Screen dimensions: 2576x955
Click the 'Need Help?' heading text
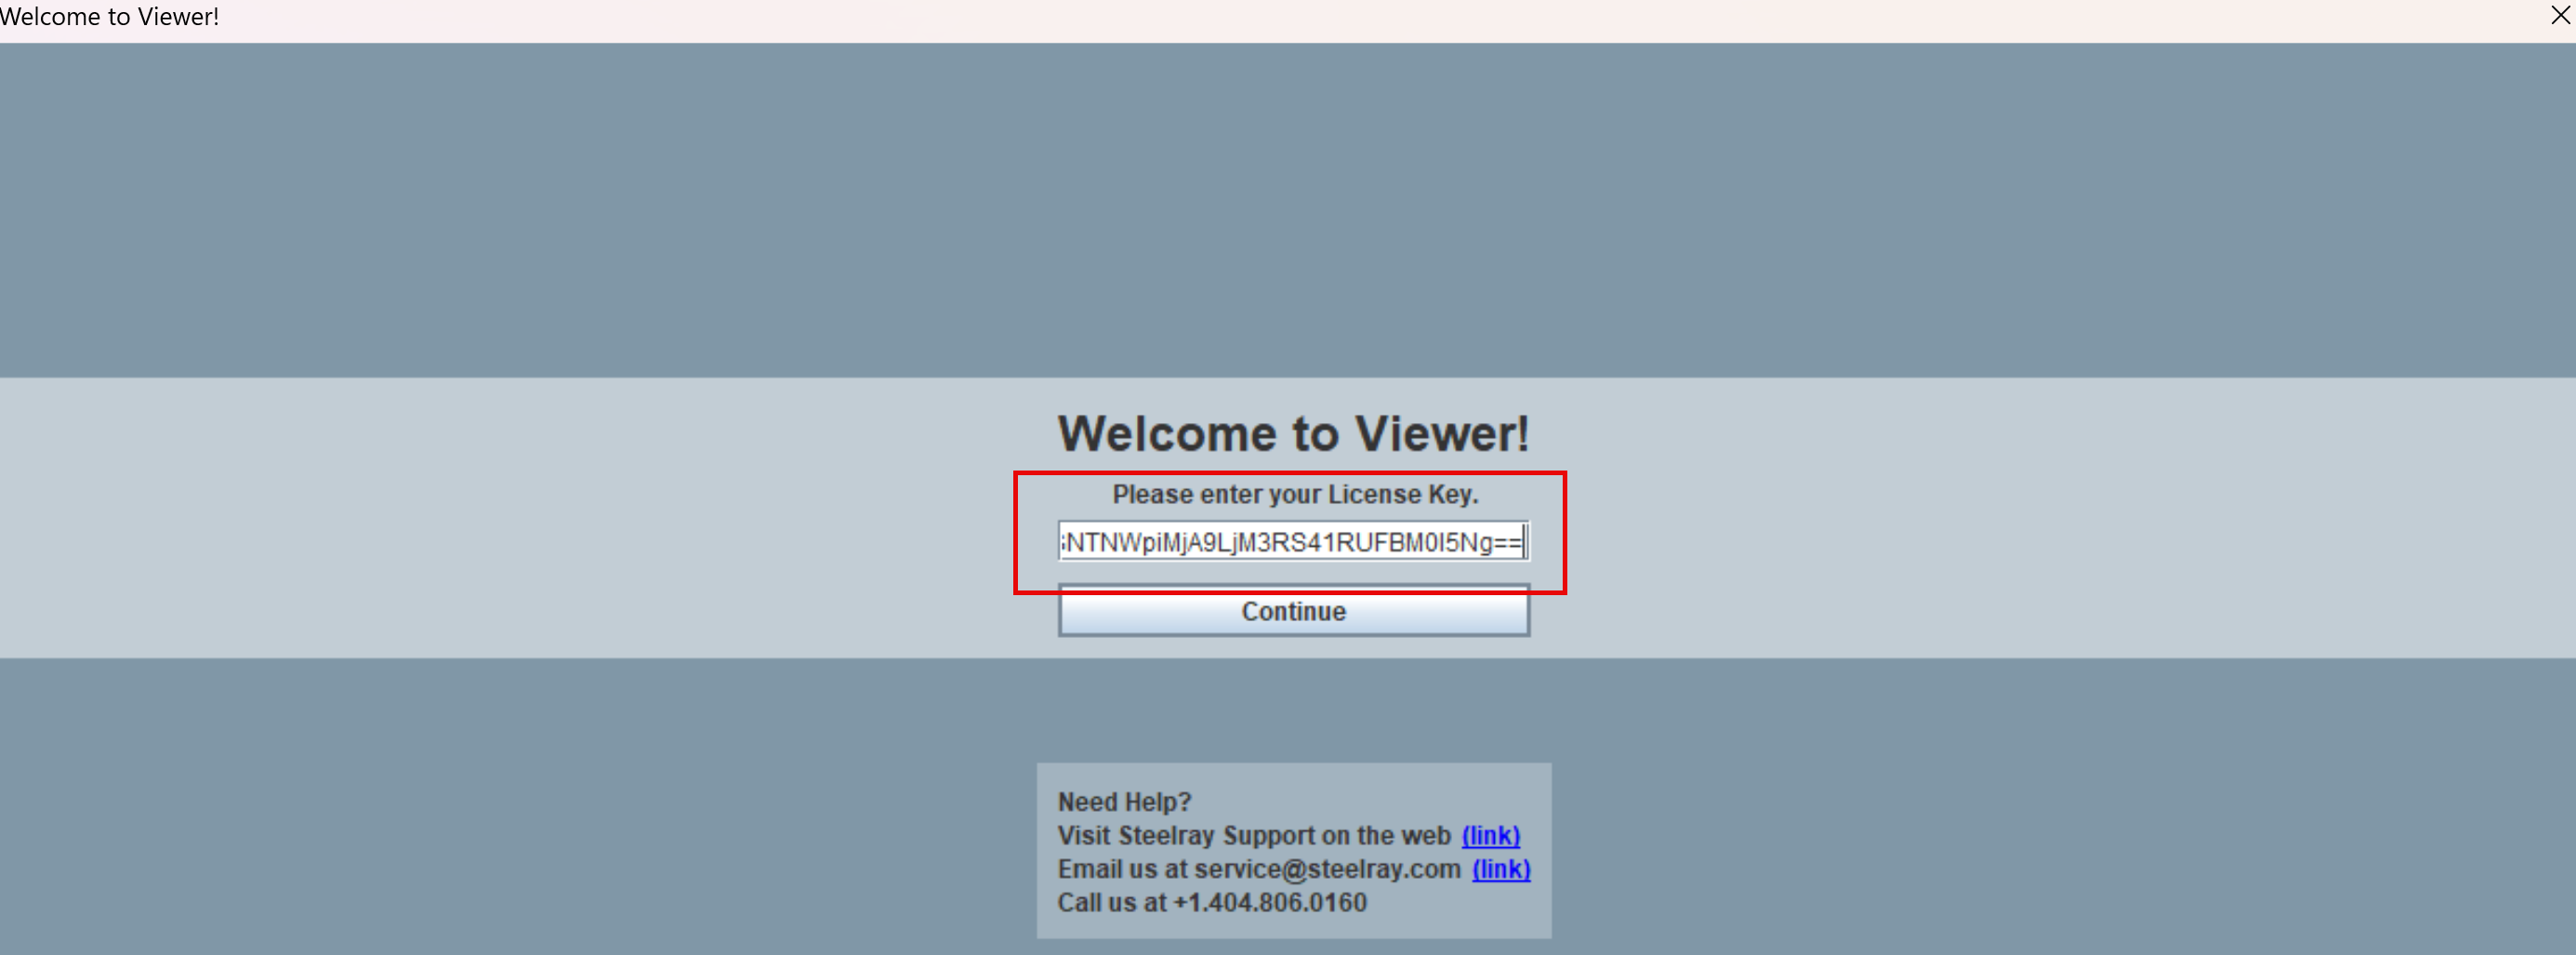[1124, 802]
